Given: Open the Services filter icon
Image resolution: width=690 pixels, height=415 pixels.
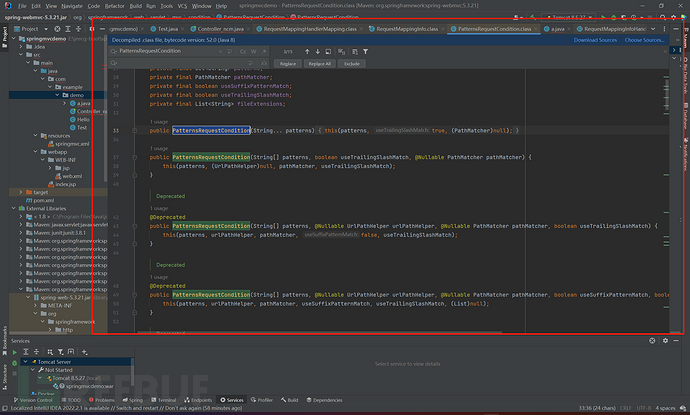Looking at the screenshot, I should pos(61,352).
